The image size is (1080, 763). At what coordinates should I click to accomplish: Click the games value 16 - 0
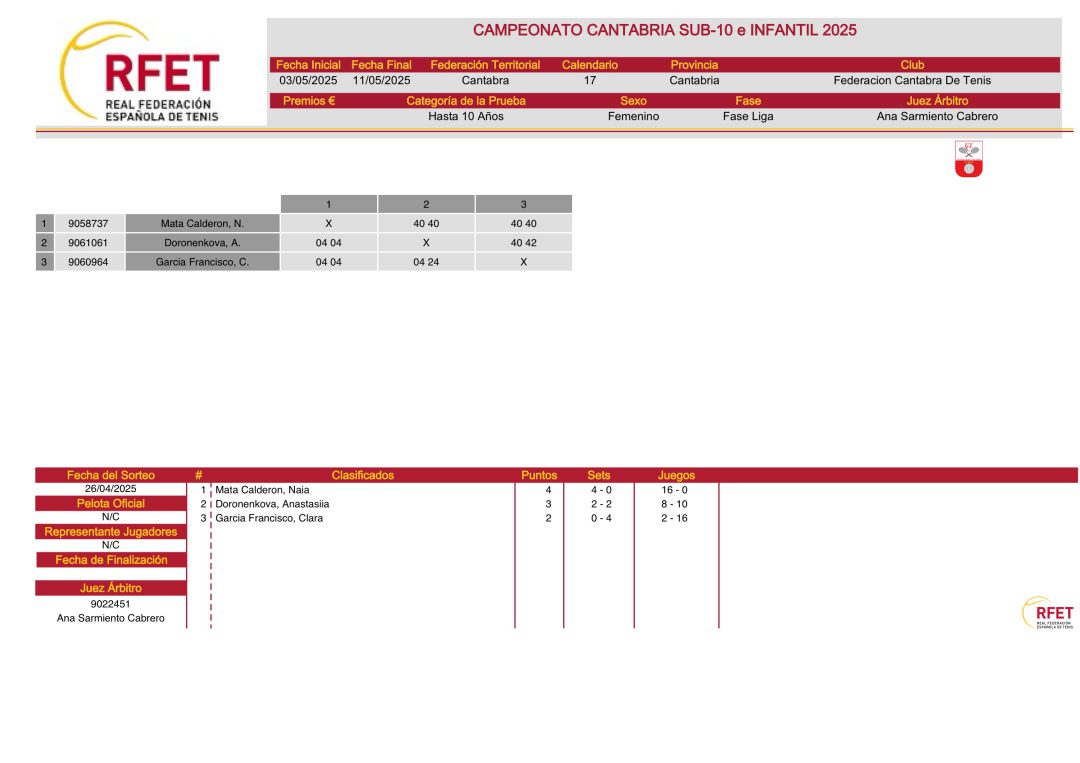click(x=674, y=490)
